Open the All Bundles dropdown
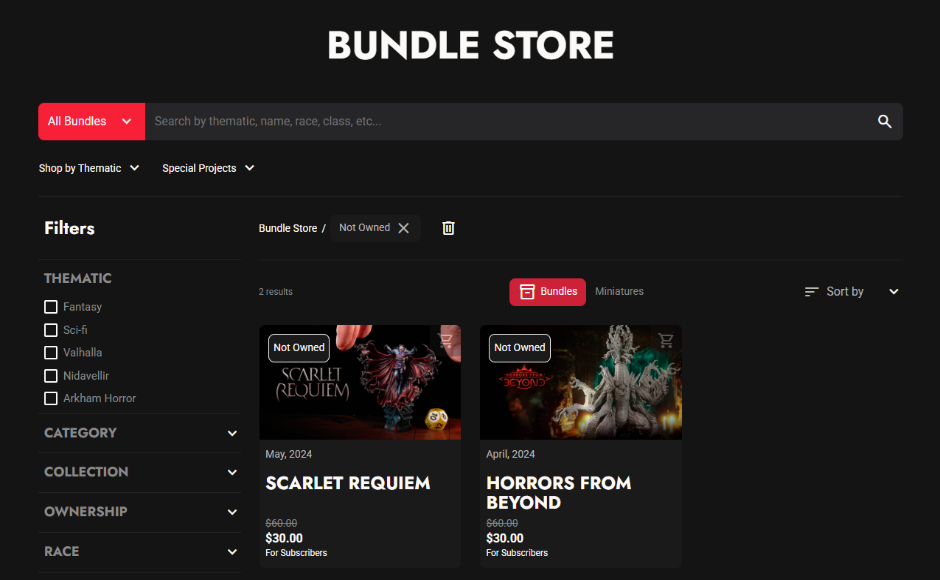 [x=92, y=121]
